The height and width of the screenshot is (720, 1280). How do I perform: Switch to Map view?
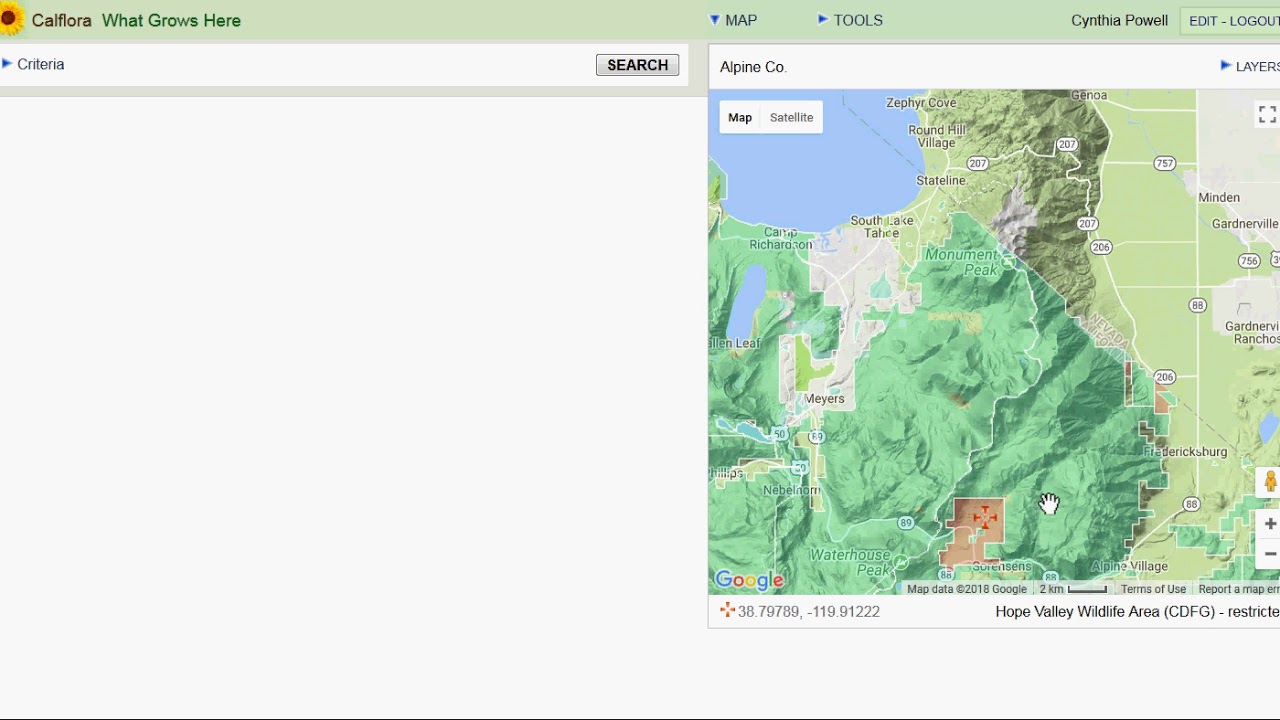tap(740, 117)
